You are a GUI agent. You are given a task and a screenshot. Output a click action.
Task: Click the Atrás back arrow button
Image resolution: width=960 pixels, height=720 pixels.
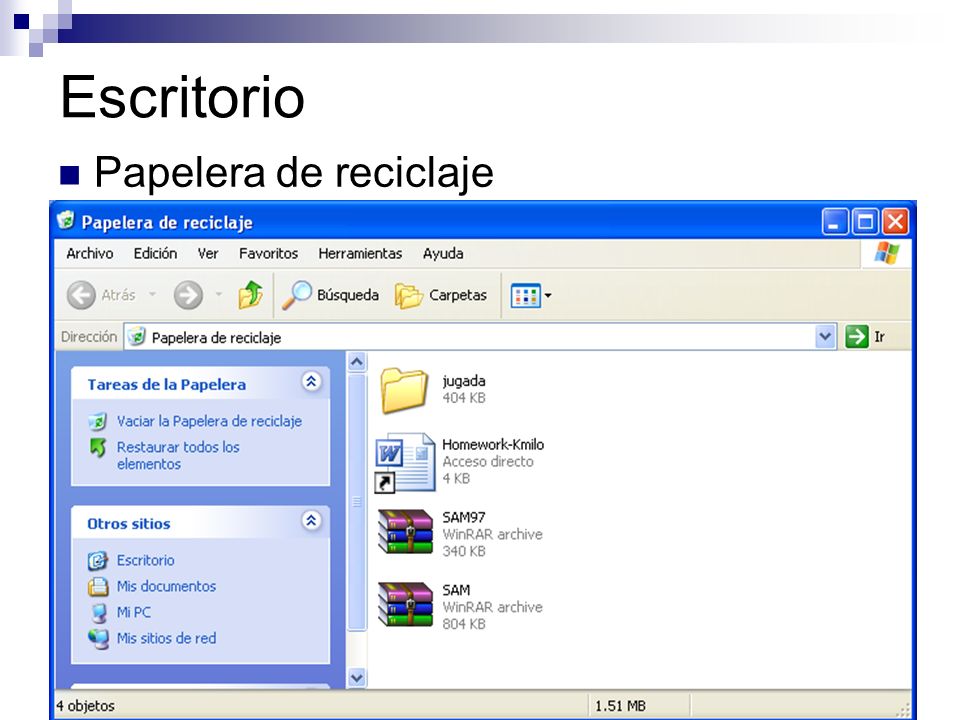[x=81, y=295]
